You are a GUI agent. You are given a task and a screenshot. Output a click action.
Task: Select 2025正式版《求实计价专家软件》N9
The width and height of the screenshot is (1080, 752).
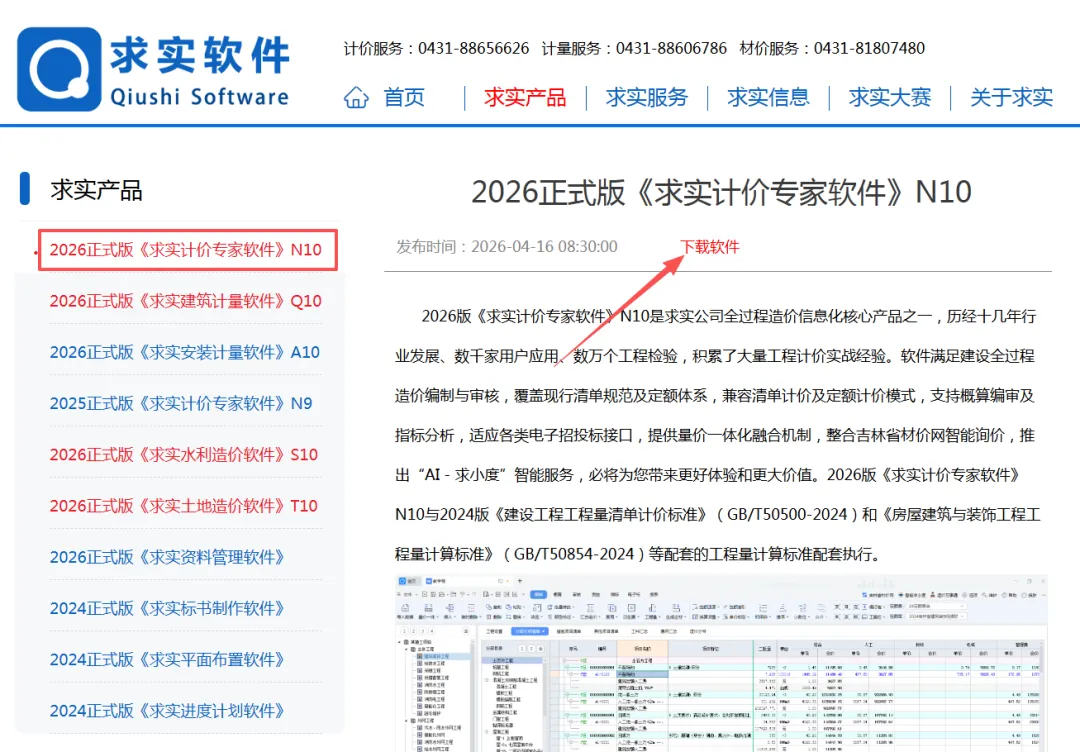[181, 403]
